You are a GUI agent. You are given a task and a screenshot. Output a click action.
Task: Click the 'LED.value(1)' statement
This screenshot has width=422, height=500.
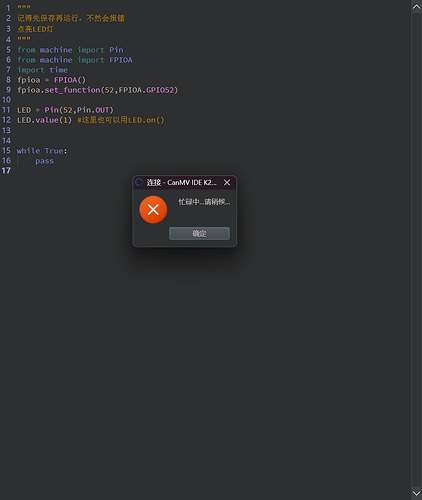click(44, 120)
